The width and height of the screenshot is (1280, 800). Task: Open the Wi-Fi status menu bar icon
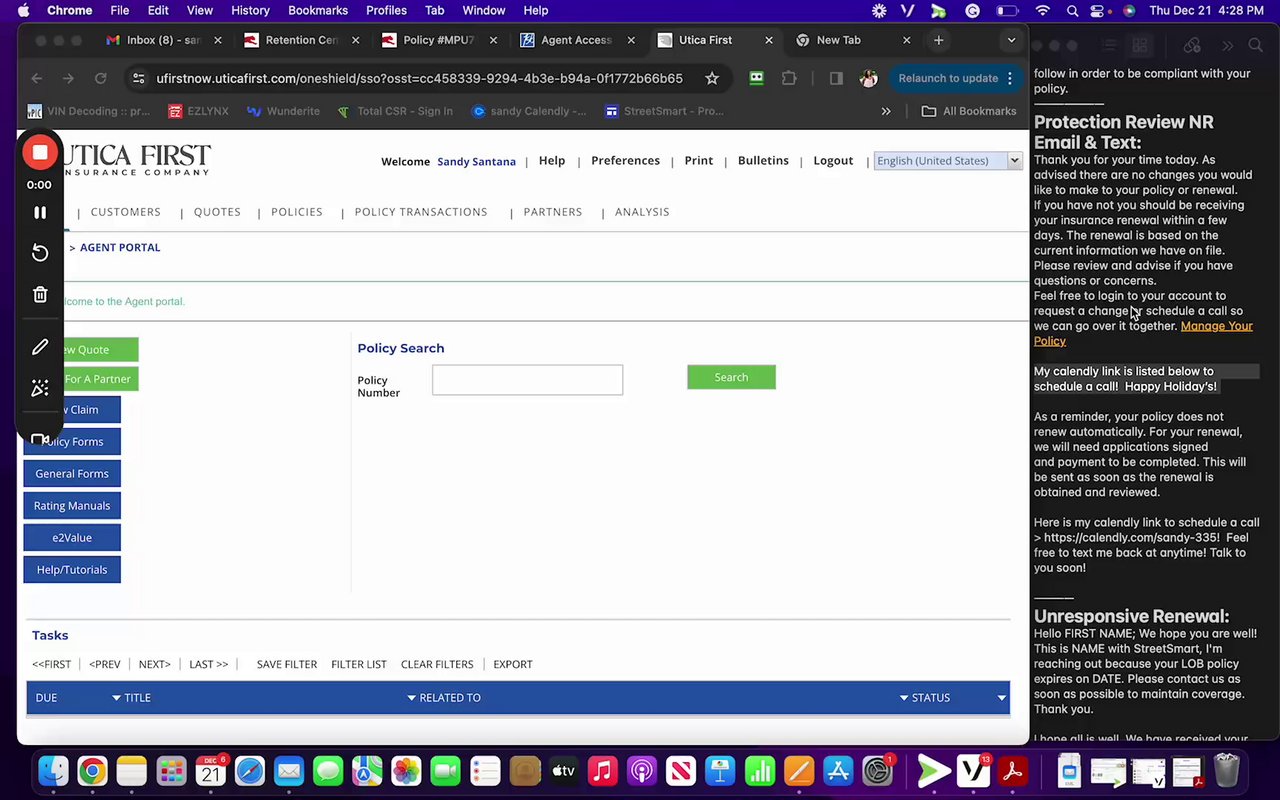pyautogui.click(x=1043, y=10)
